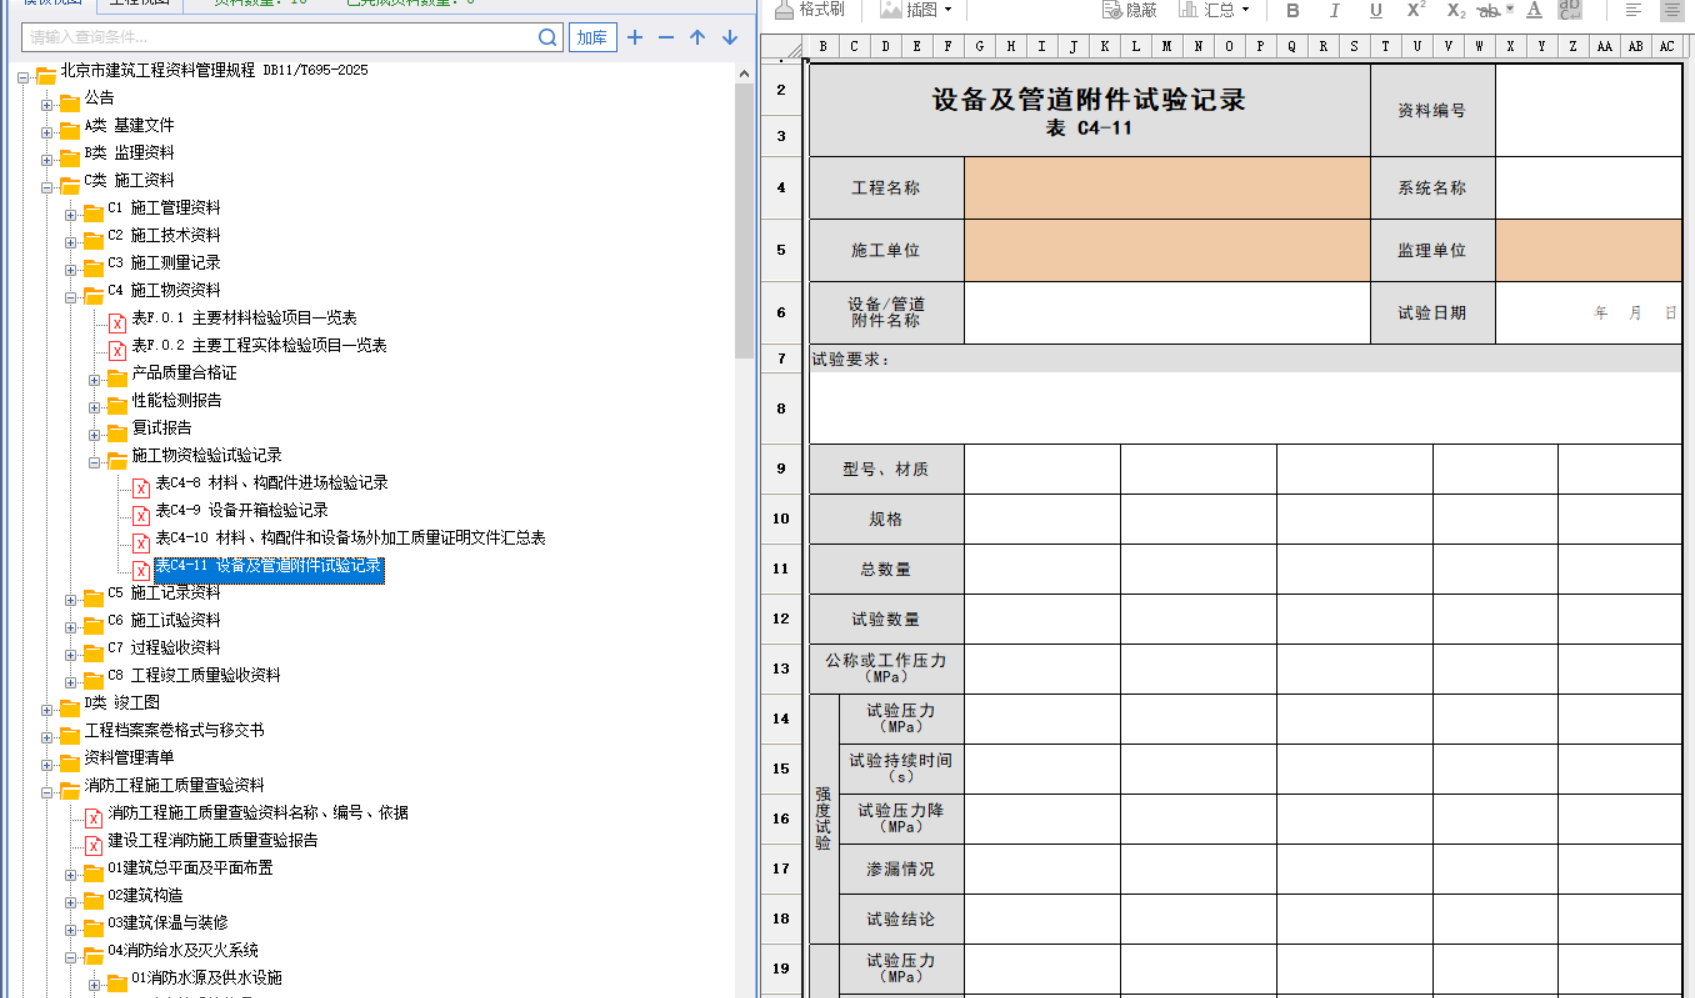This screenshot has width=1695, height=998.
Task: Select the C5 施工记录资料 folder
Action: 164,593
